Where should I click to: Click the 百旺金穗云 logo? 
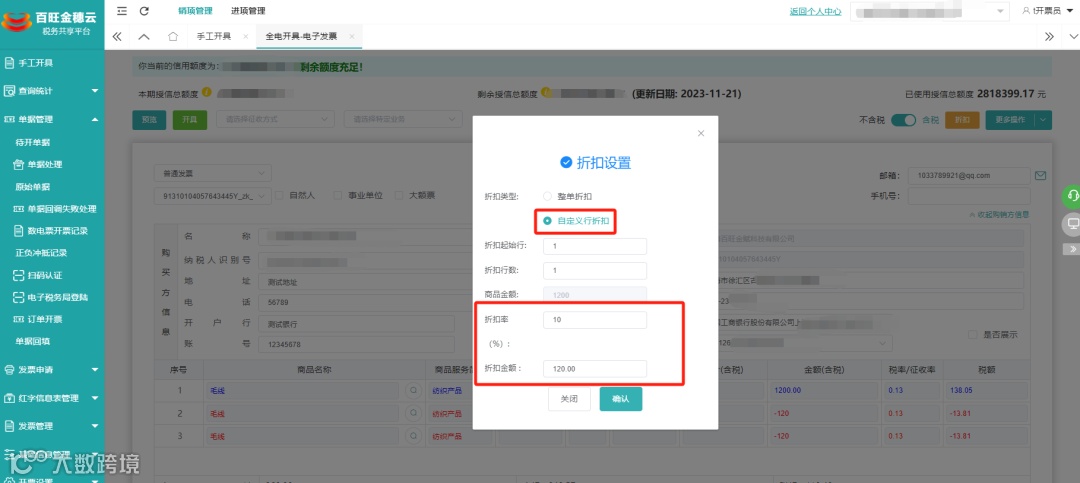[x=50, y=22]
